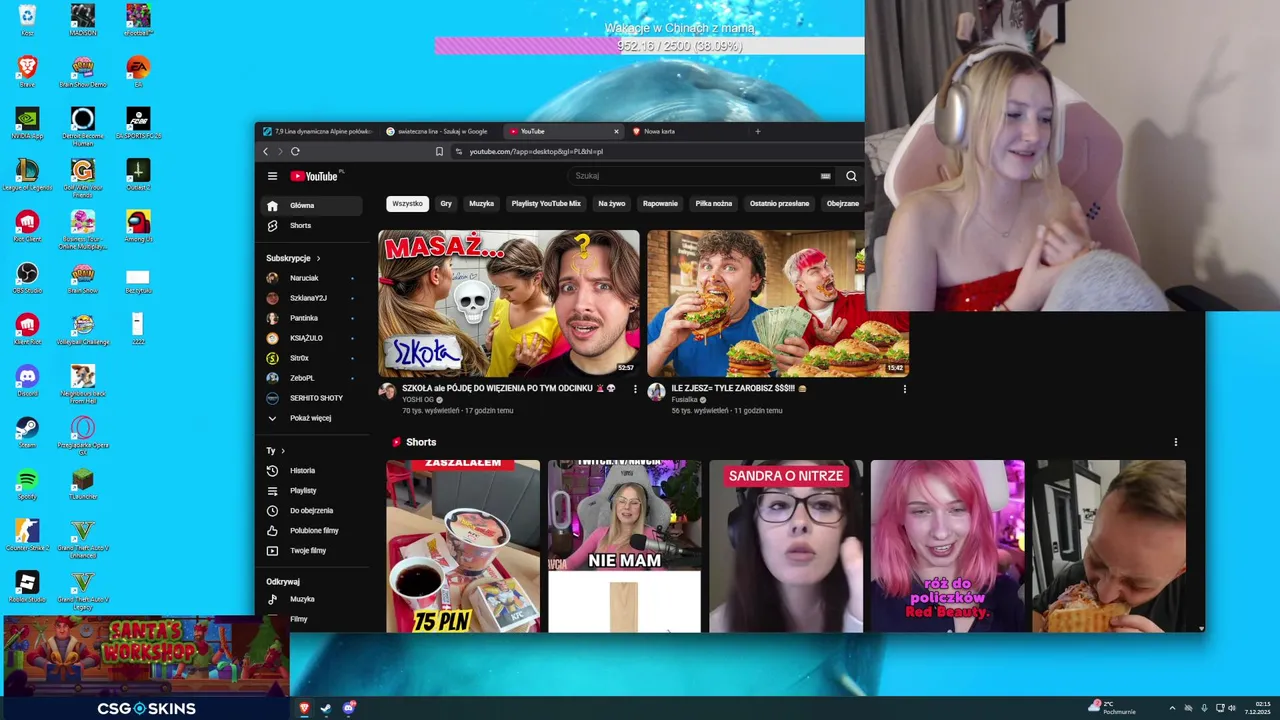Switch to the Google search tab
The image size is (1280, 720).
pos(440,131)
